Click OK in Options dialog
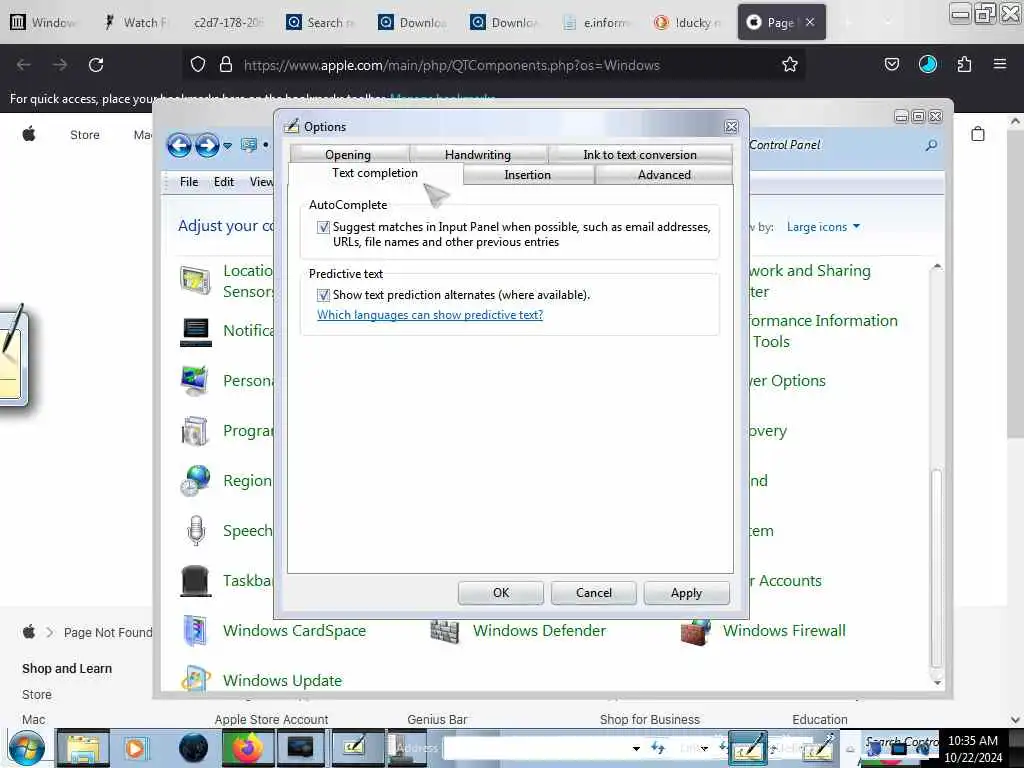The width and height of the screenshot is (1024, 768). pos(501,593)
